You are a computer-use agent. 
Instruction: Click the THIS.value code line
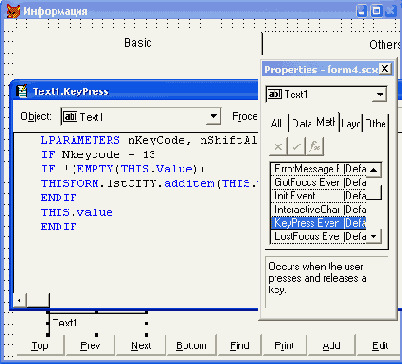pos(77,212)
